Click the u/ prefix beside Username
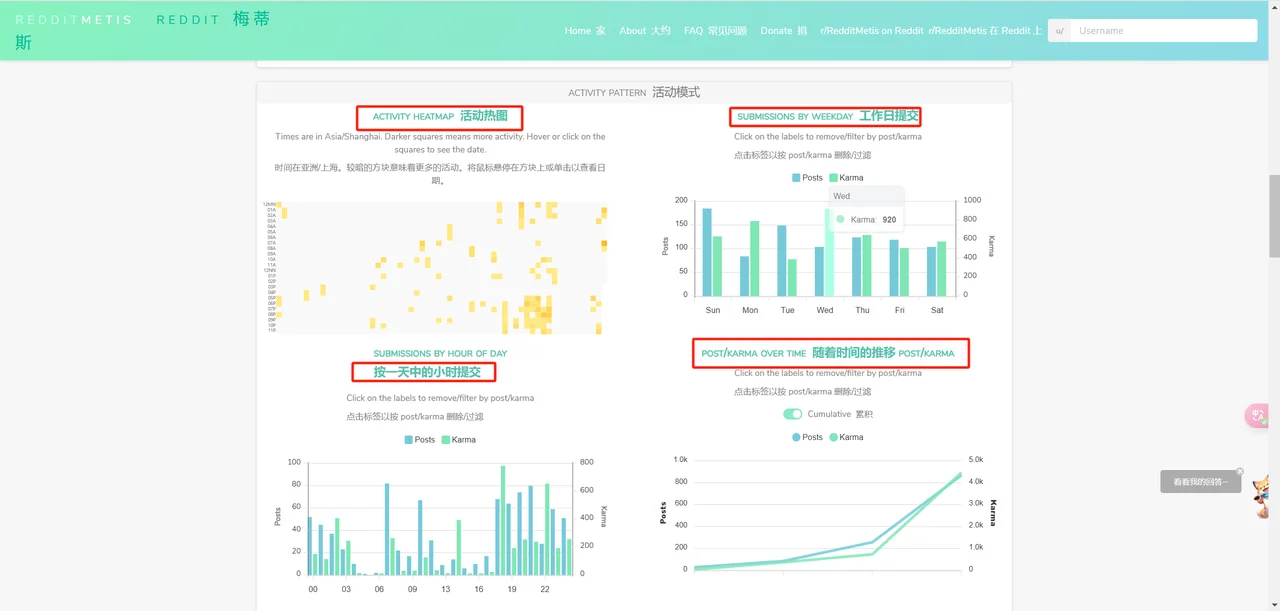Screen dimensions: 1280x611 coord(1059,31)
